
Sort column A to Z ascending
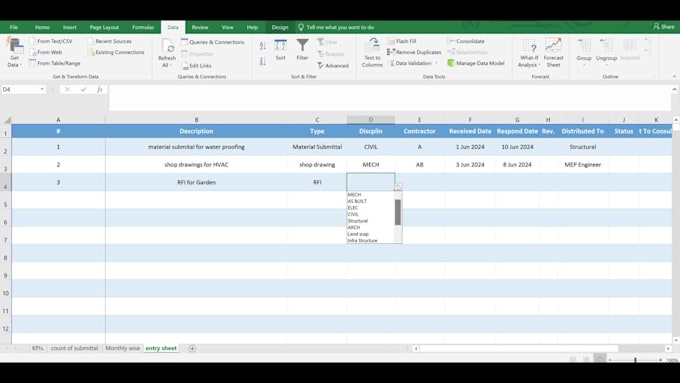click(262, 46)
